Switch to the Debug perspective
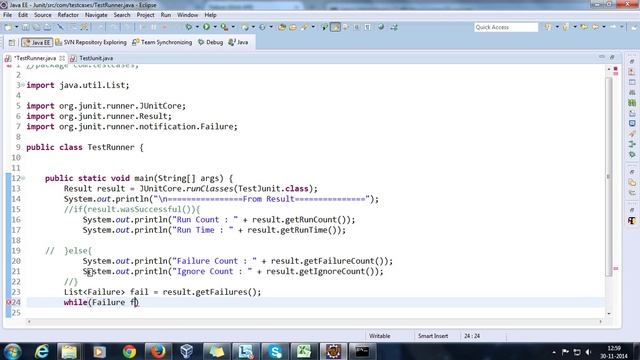 point(211,42)
